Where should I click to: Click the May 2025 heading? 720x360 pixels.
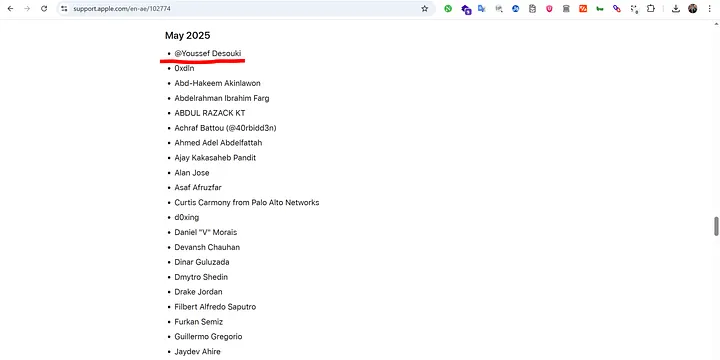pyautogui.click(x=187, y=36)
